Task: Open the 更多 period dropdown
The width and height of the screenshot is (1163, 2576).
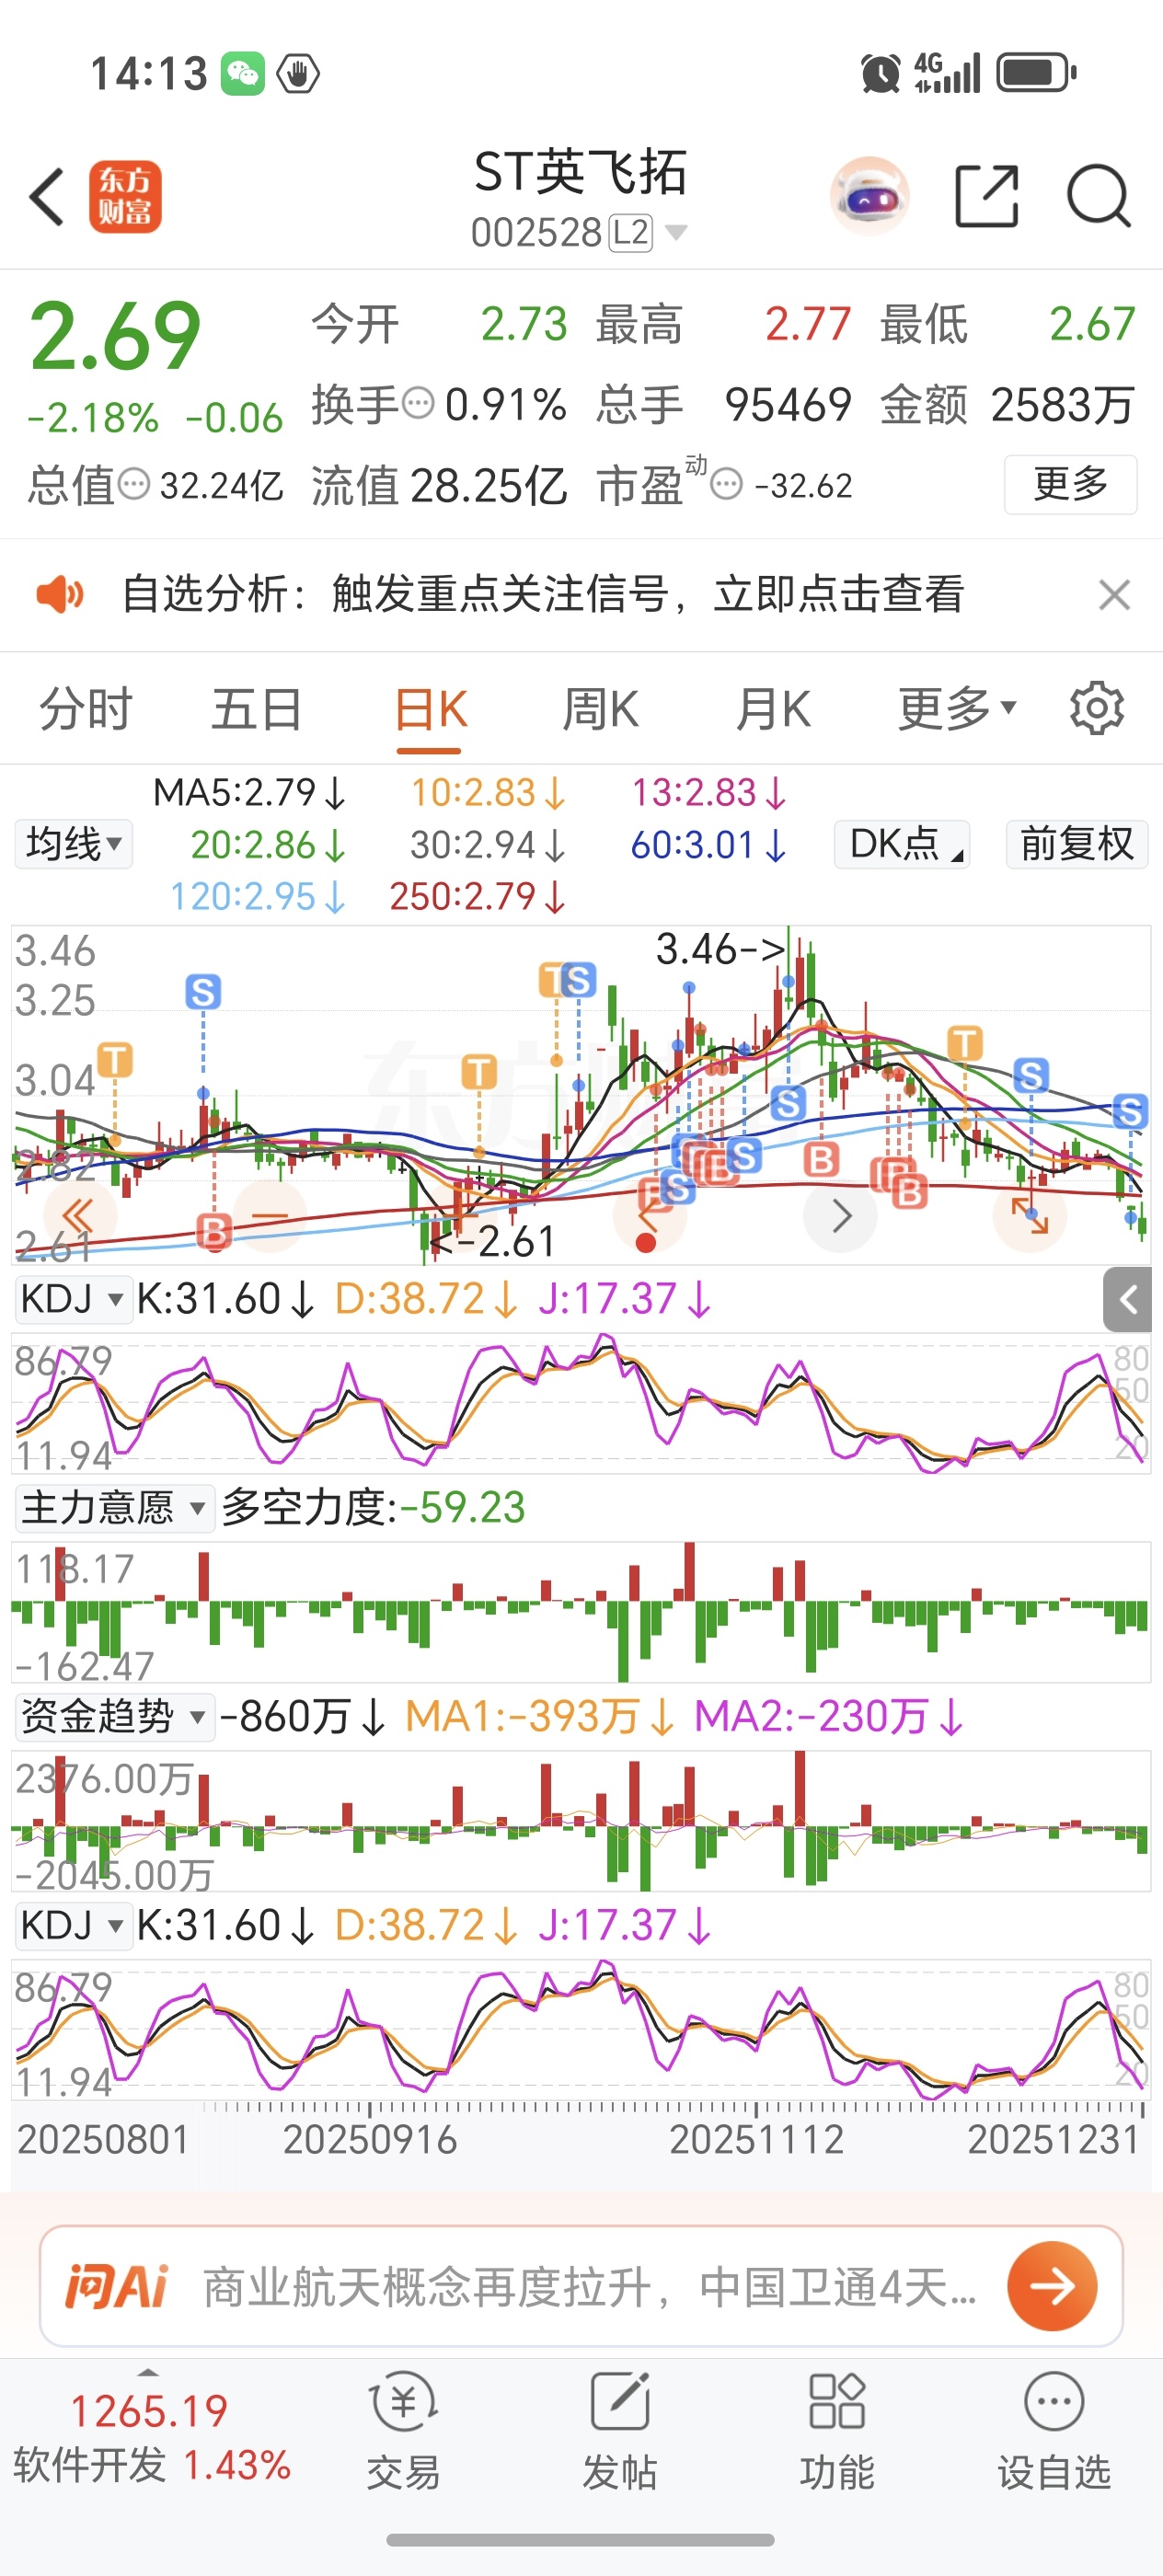Action: [957, 710]
